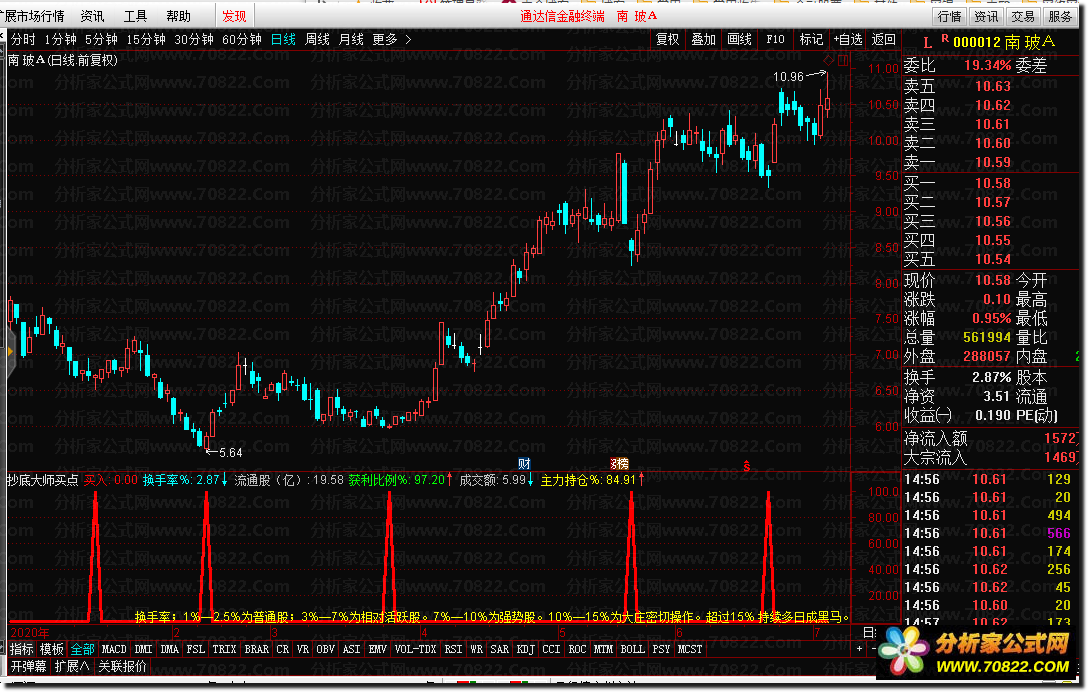1089x692 pixels.
Task: Select the 60分钟 period tab
Action: point(242,40)
